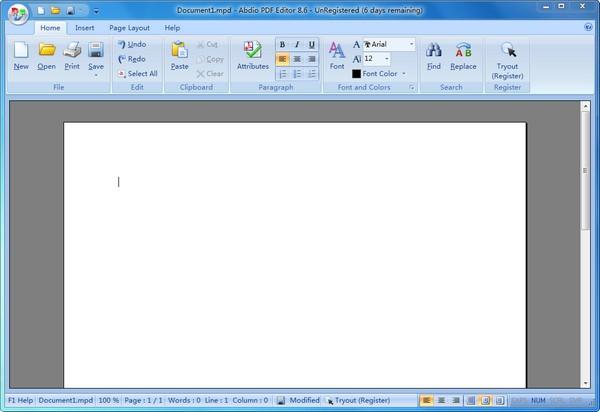The width and height of the screenshot is (600, 412).
Task: Click the Select All button
Action: click(136, 74)
